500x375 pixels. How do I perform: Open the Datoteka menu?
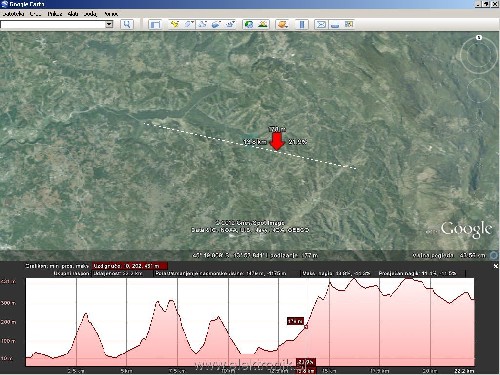point(13,14)
